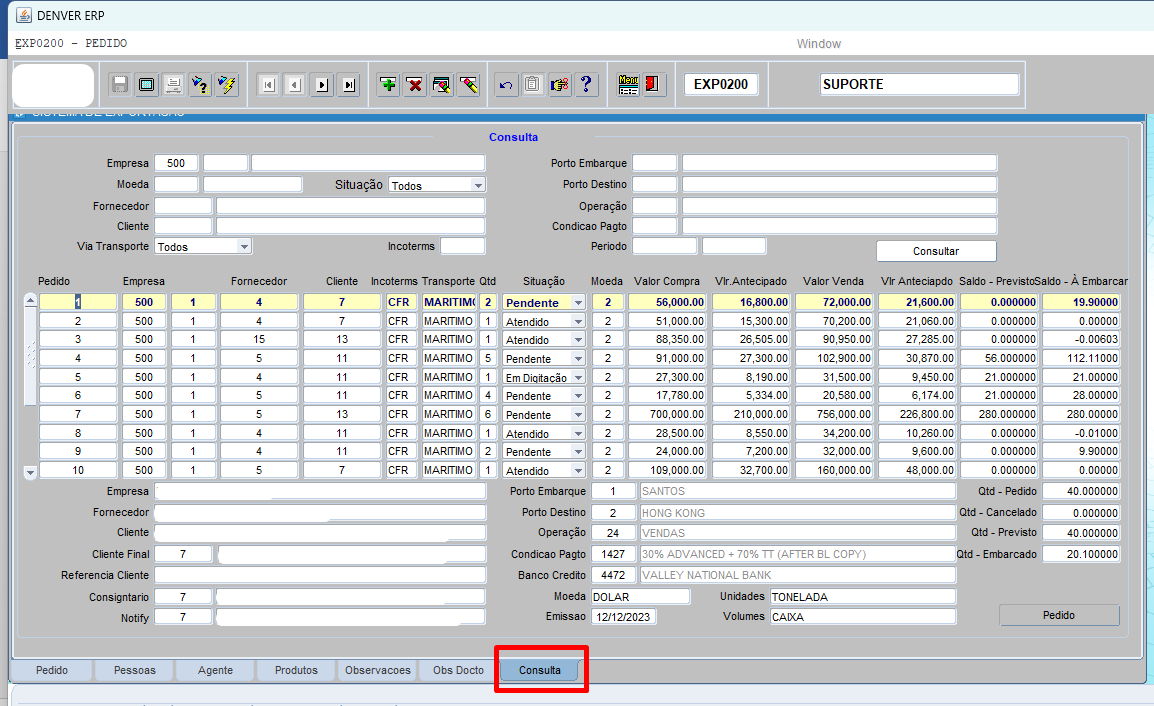1154x706 pixels.
Task: Click the red door exit icon
Action: point(654,85)
